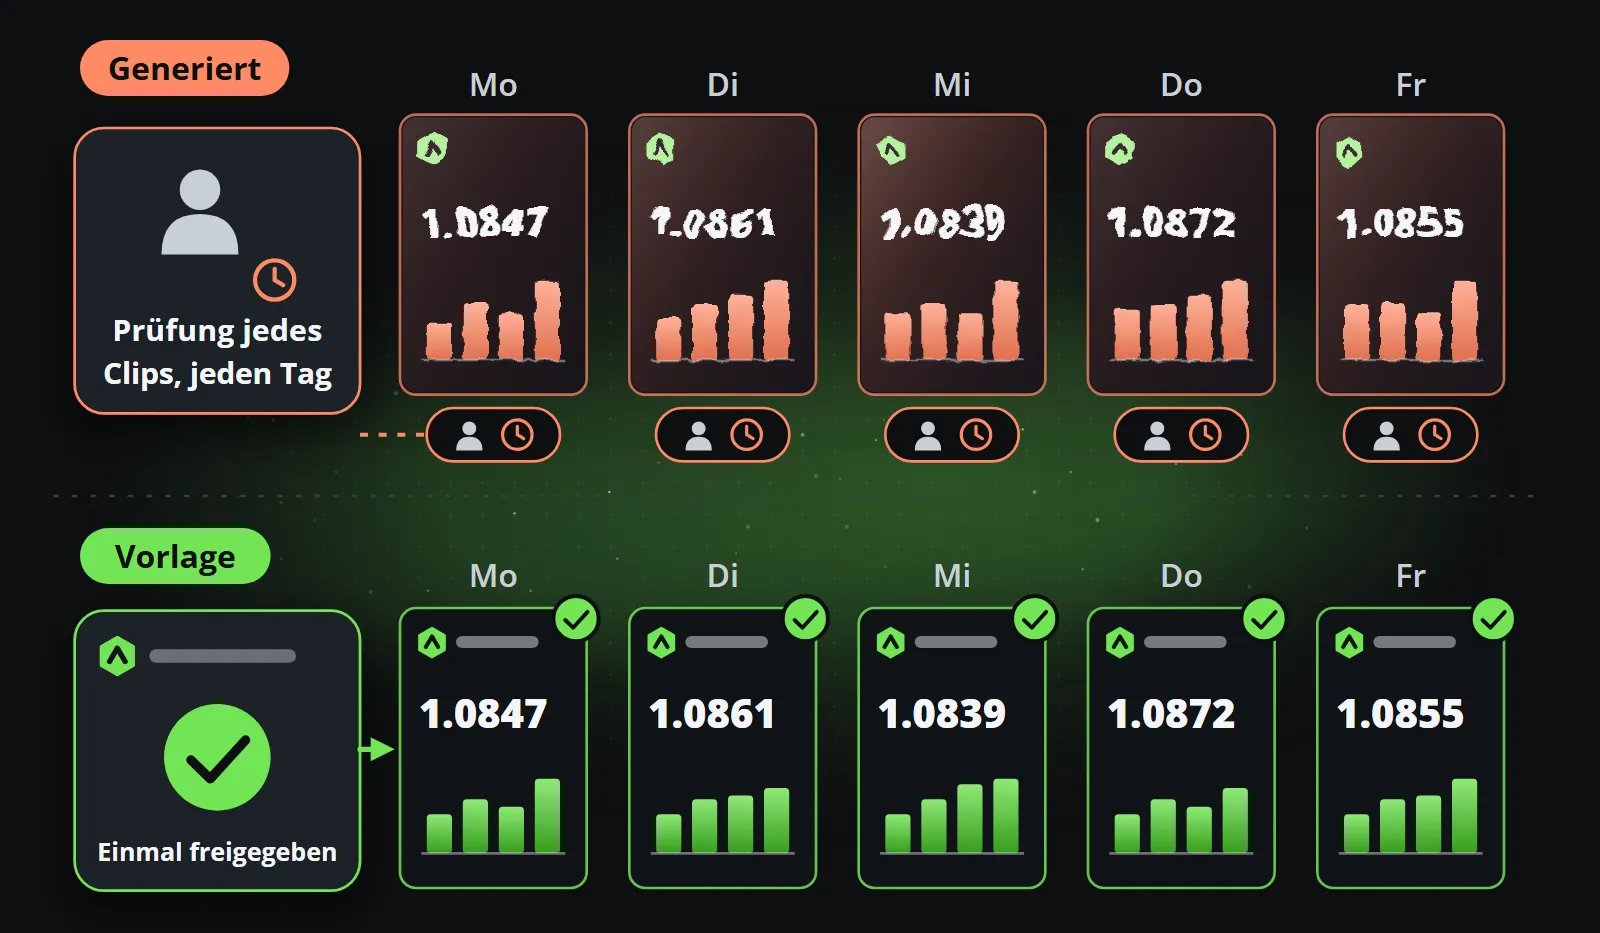Click the hand-drawn value 1.0872 on Generiert Do card

point(1172,222)
